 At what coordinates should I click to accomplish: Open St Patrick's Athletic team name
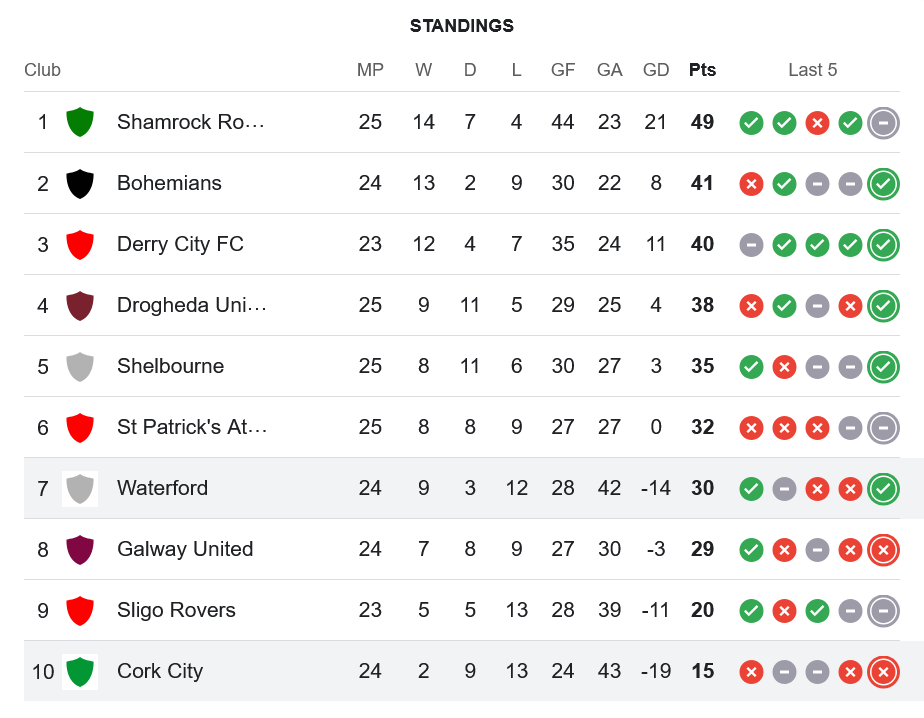(x=190, y=427)
